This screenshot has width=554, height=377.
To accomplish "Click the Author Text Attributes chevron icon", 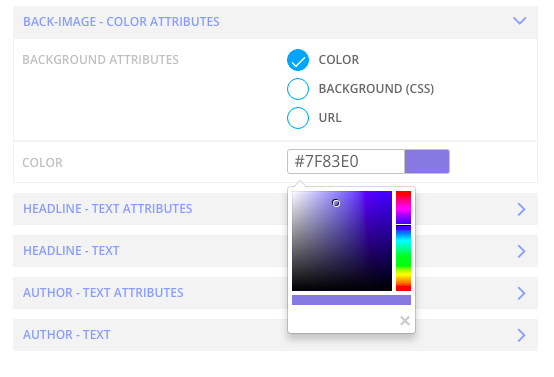I will click(521, 293).
